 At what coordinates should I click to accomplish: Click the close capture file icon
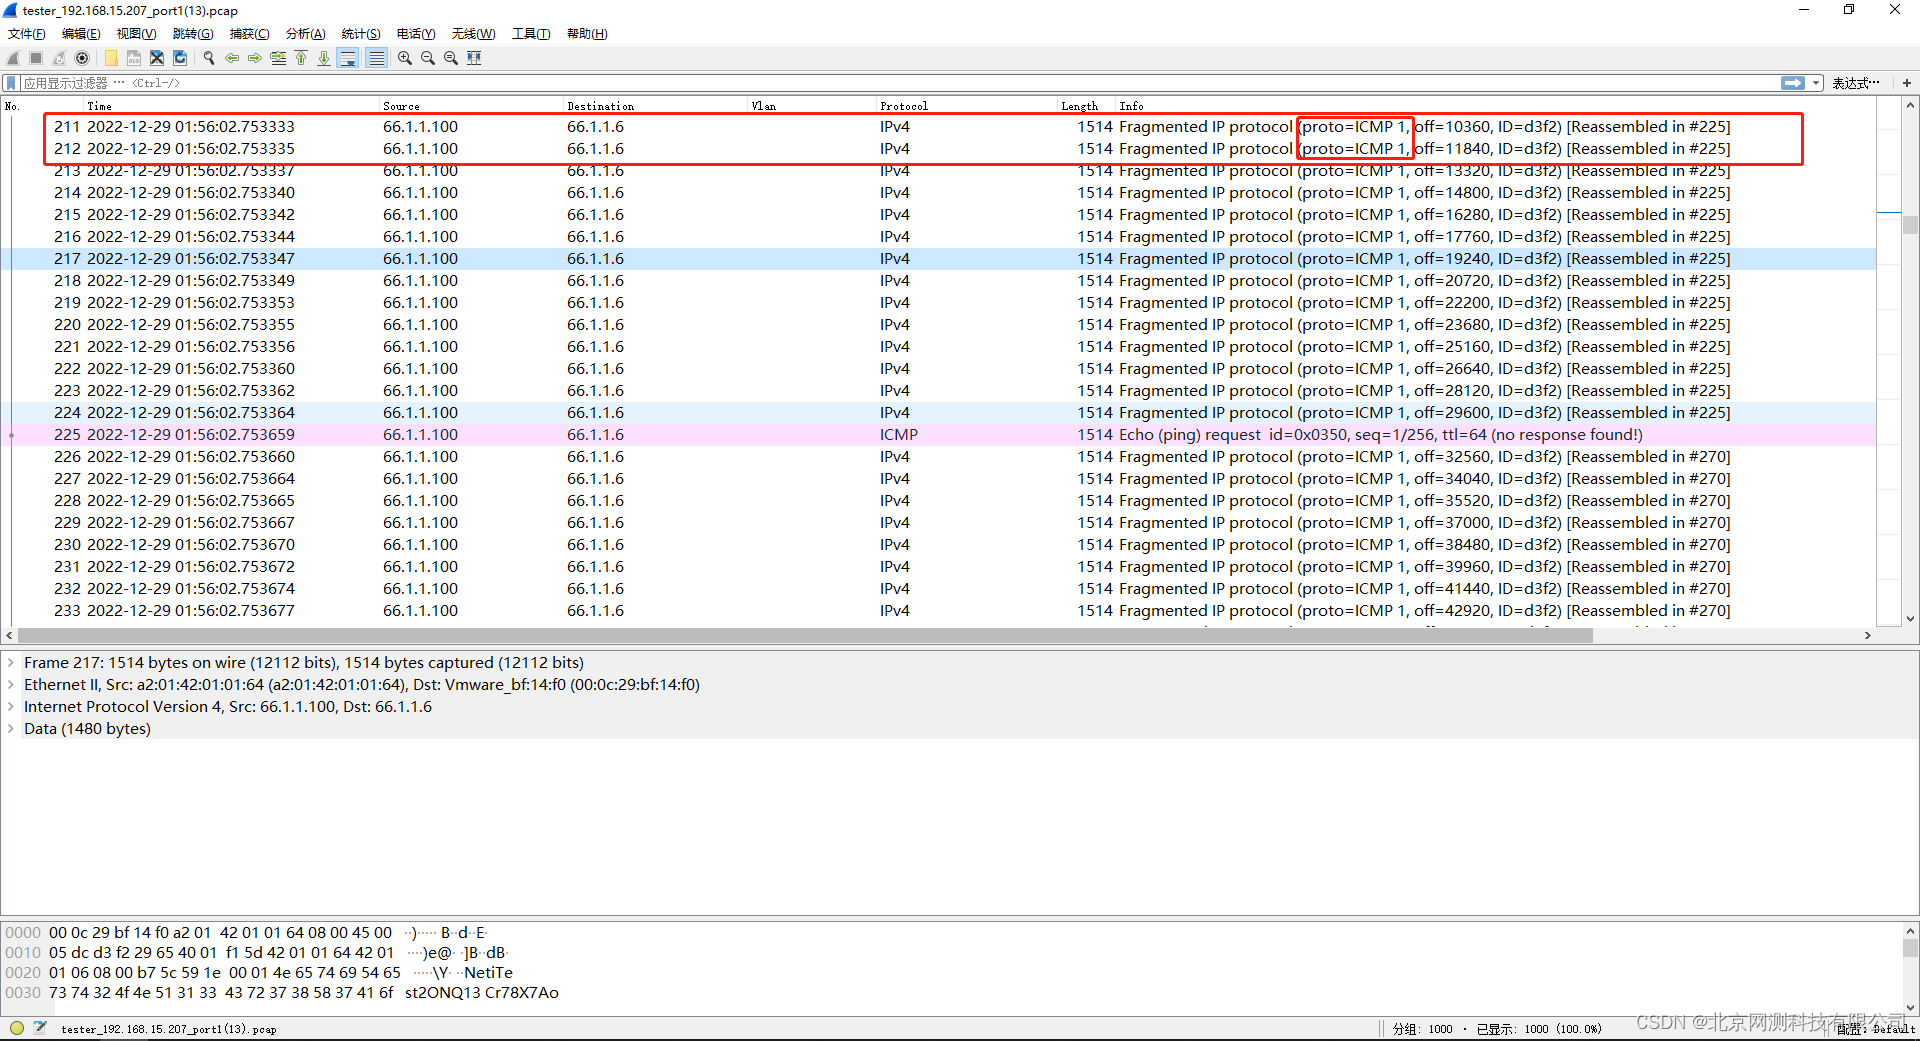pos(157,58)
